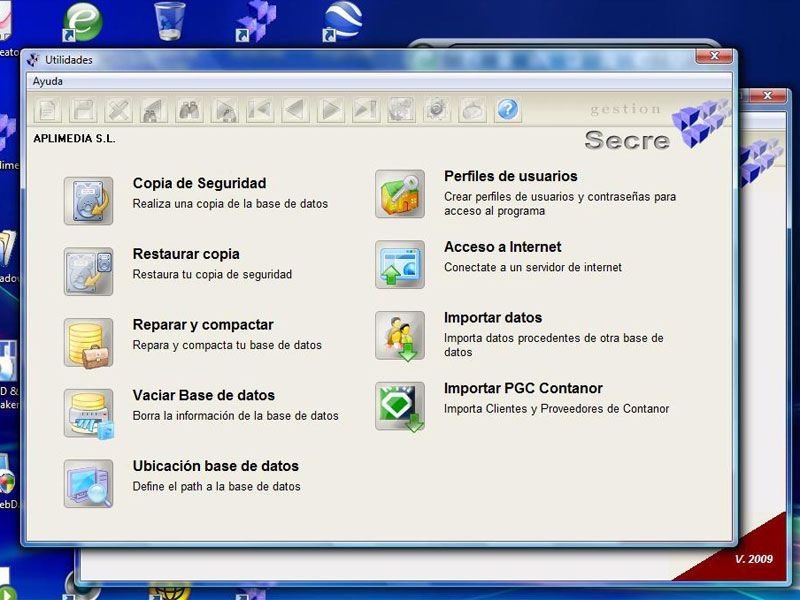The height and width of the screenshot is (600, 800).
Task: Click text 'Realiza una copia de la base de datos'
Action: pyautogui.click(x=230, y=204)
